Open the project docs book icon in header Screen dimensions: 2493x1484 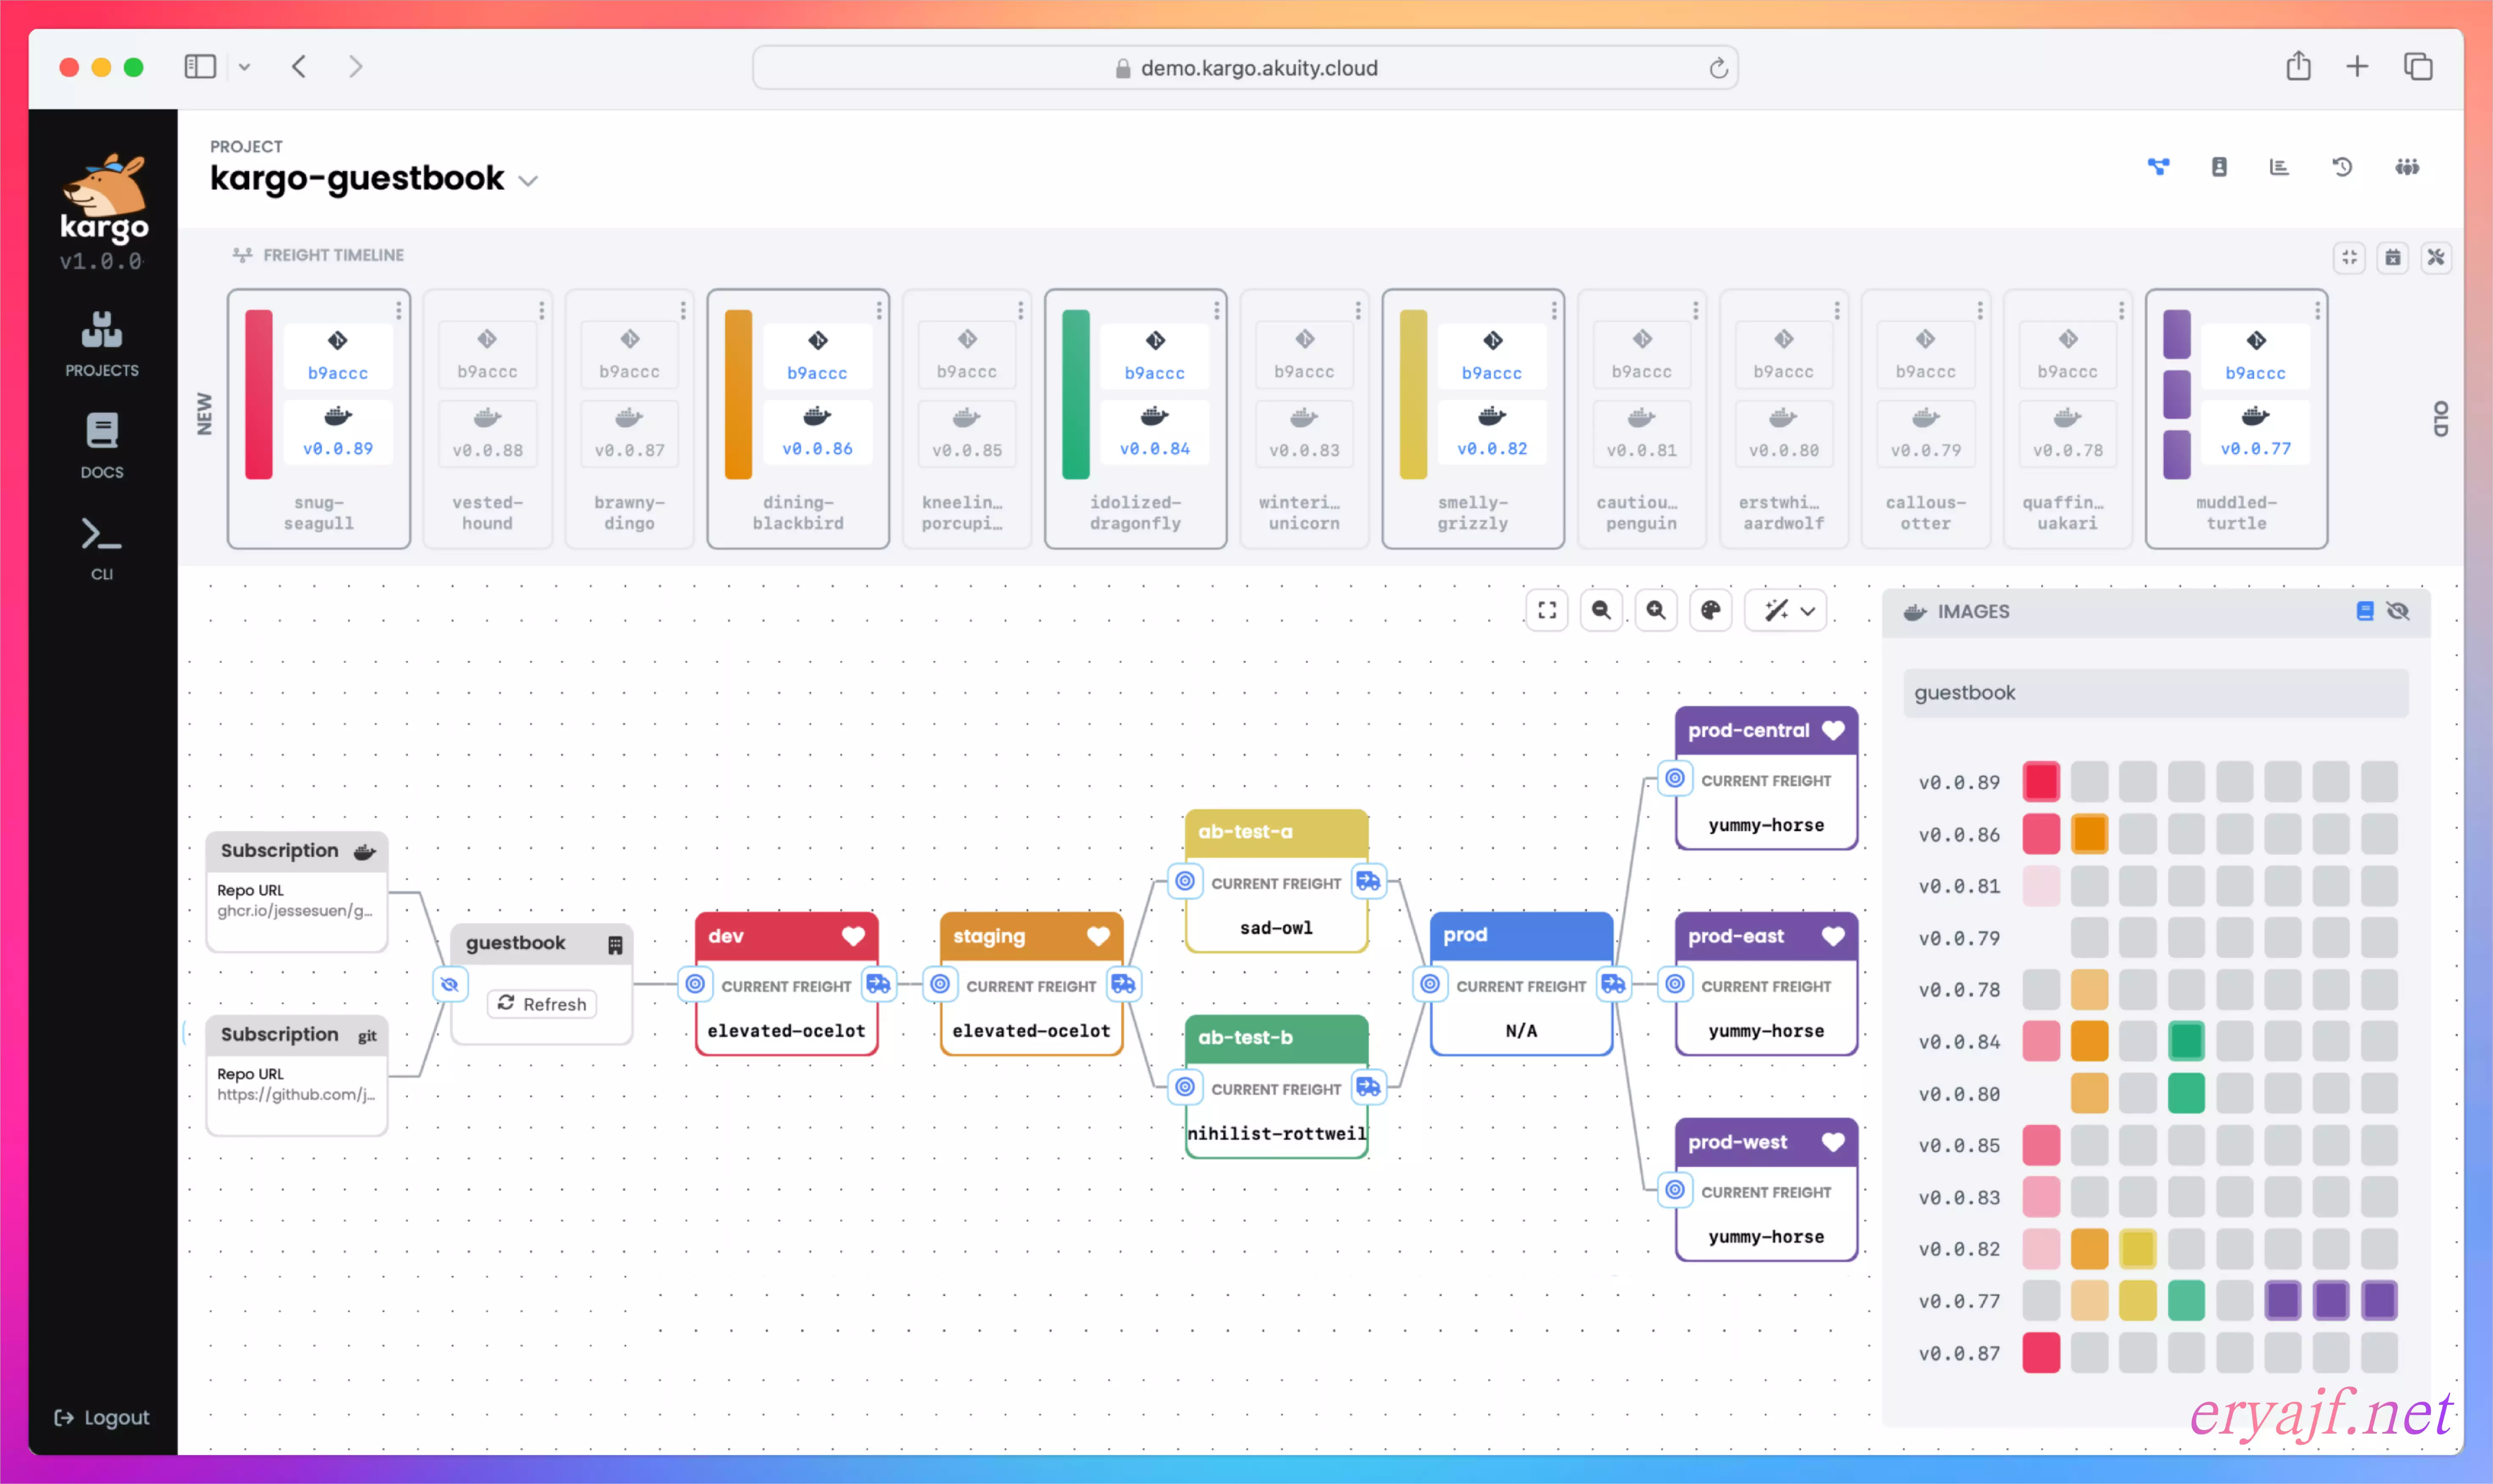[2219, 167]
